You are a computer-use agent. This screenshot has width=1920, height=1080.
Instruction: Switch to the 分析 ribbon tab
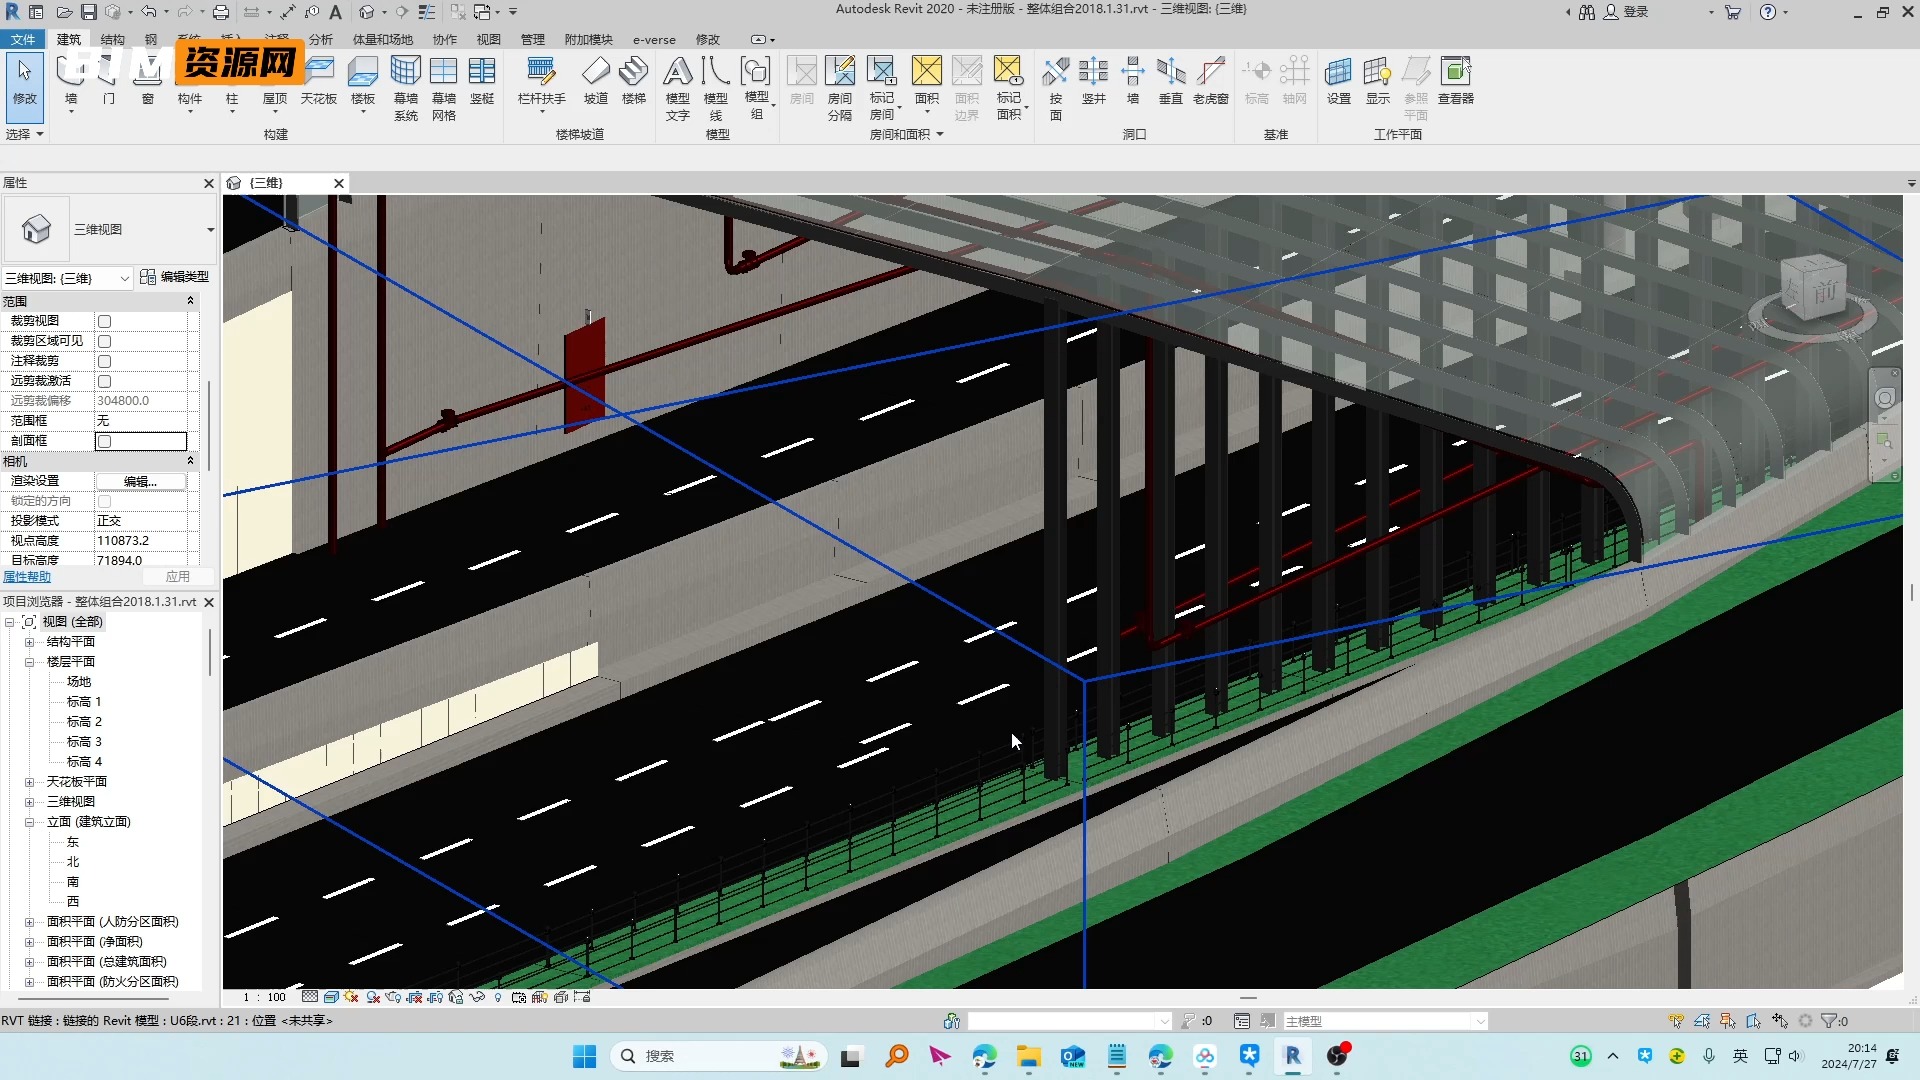[x=321, y=40]
